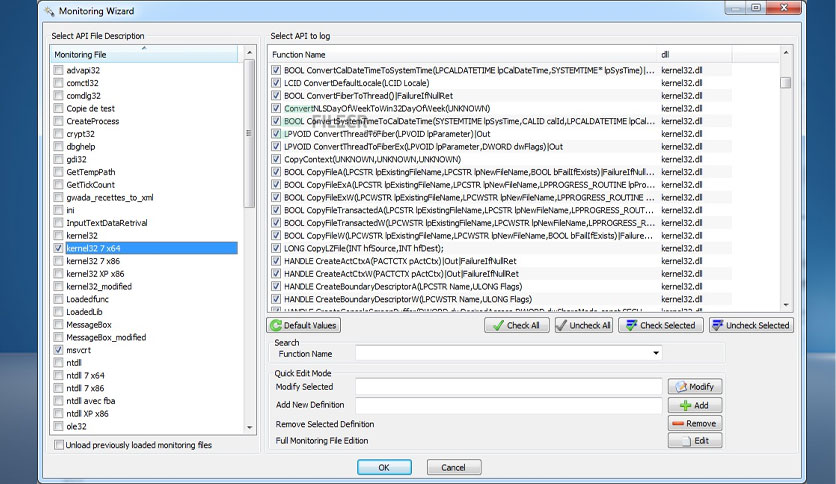
Task: Click the function list scroll-up arrow
Action: tap(786, 53)
